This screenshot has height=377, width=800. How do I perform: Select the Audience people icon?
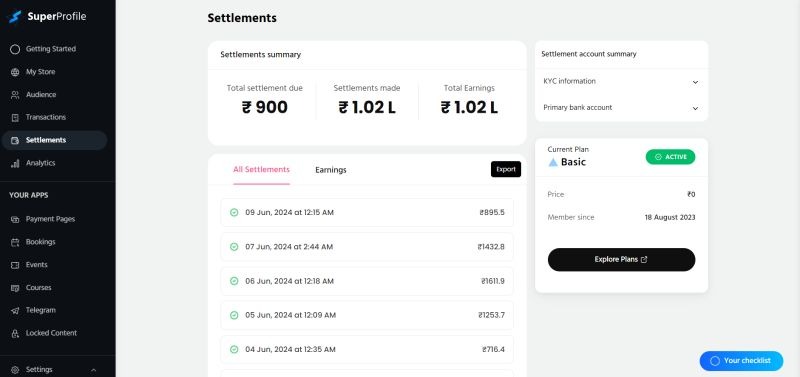(x=15, y=95)
